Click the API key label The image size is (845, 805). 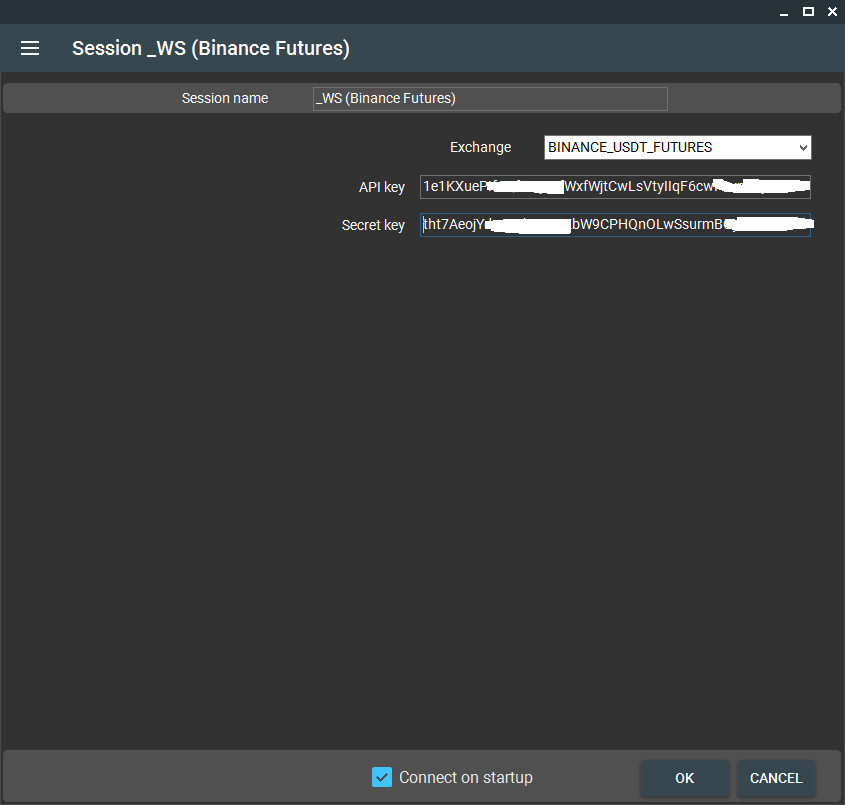tap(382, 187)
